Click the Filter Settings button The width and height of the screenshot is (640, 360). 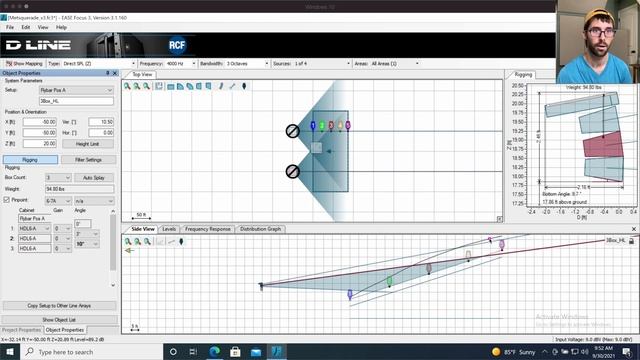click(x=88, y=160)
